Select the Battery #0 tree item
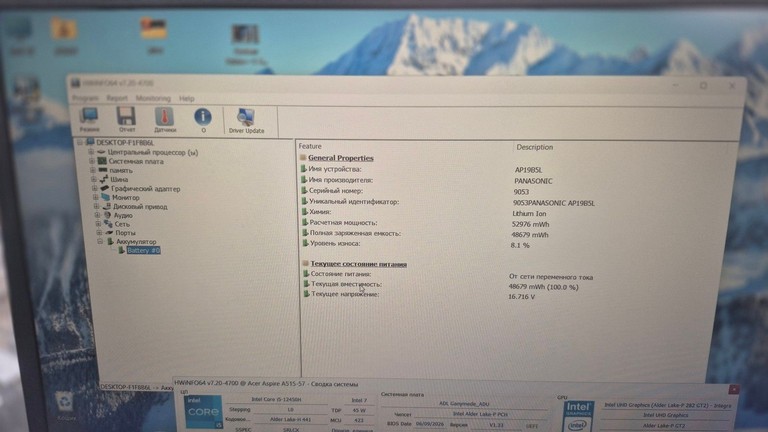This screenshot has height=432, width=768. coord(144,250)
